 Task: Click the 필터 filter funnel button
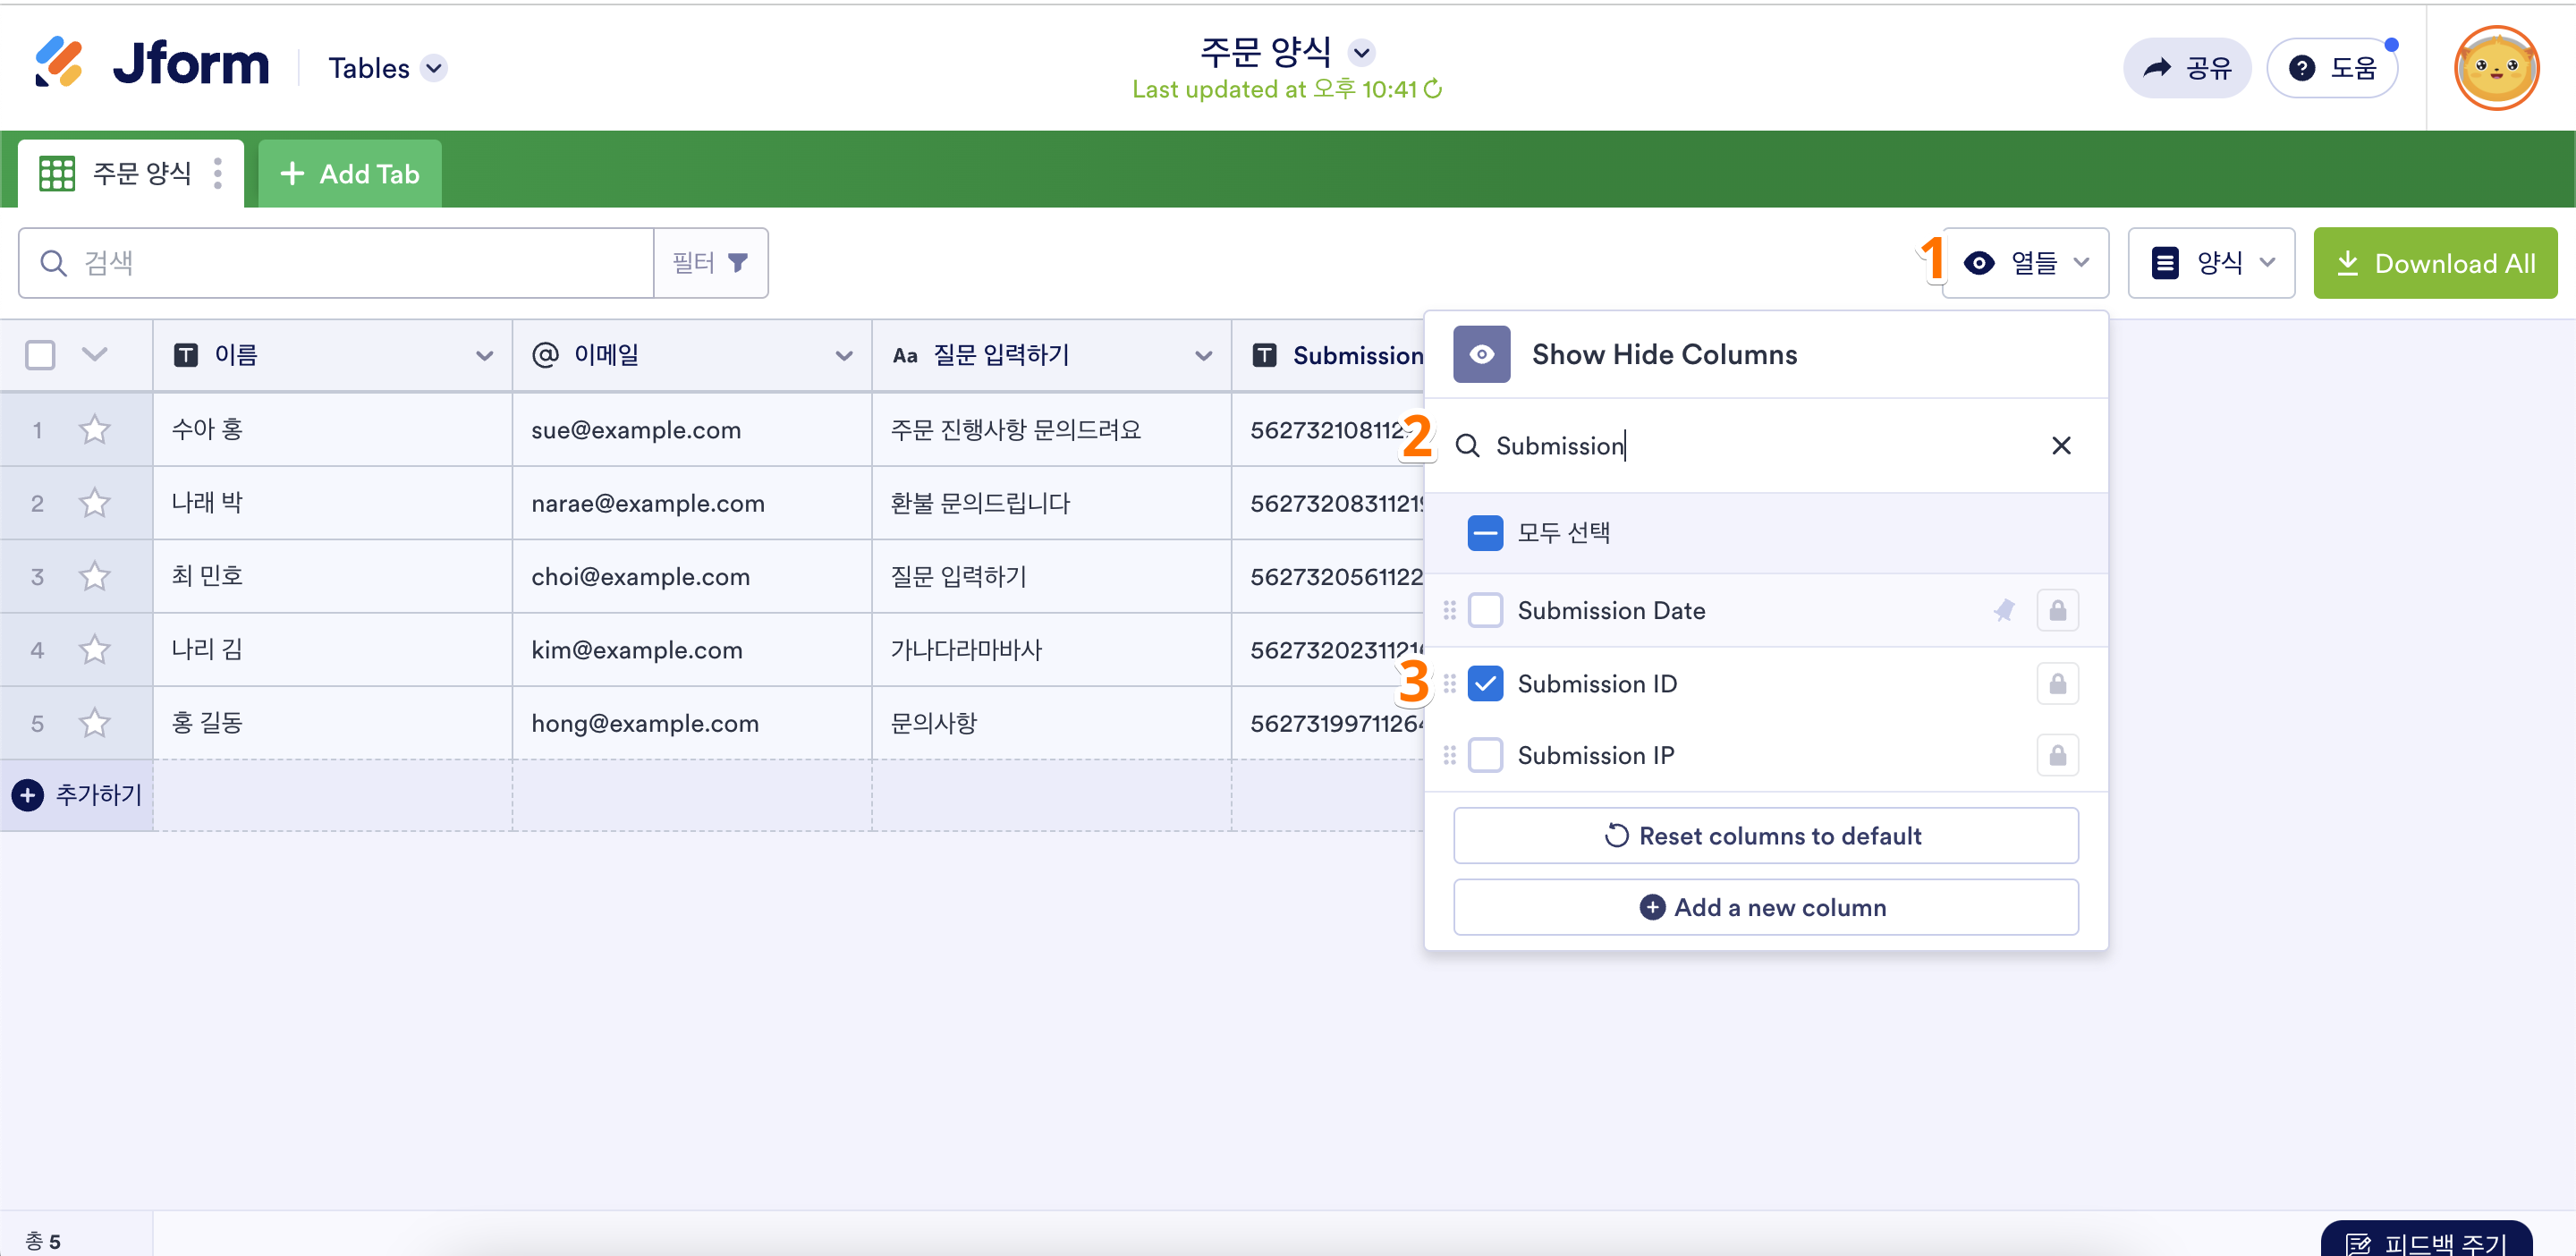coord(710,263)
